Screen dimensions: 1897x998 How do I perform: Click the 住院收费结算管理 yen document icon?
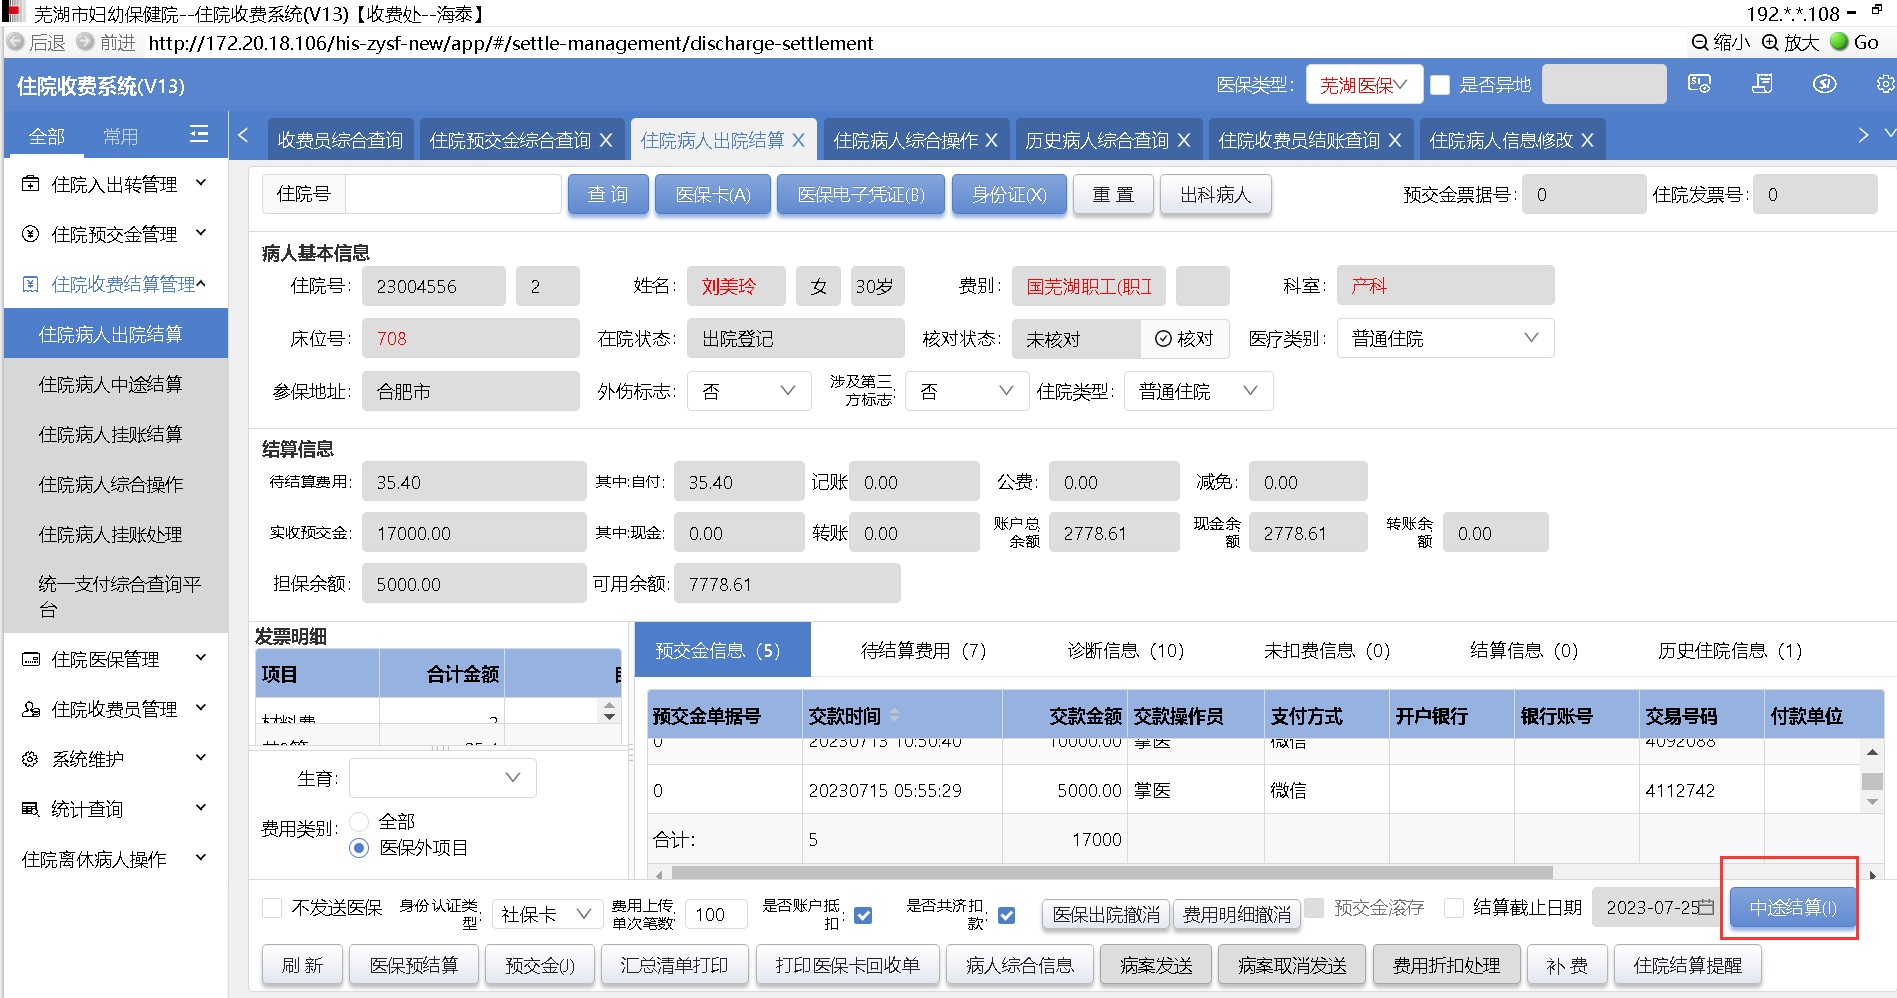coord(31,284)
